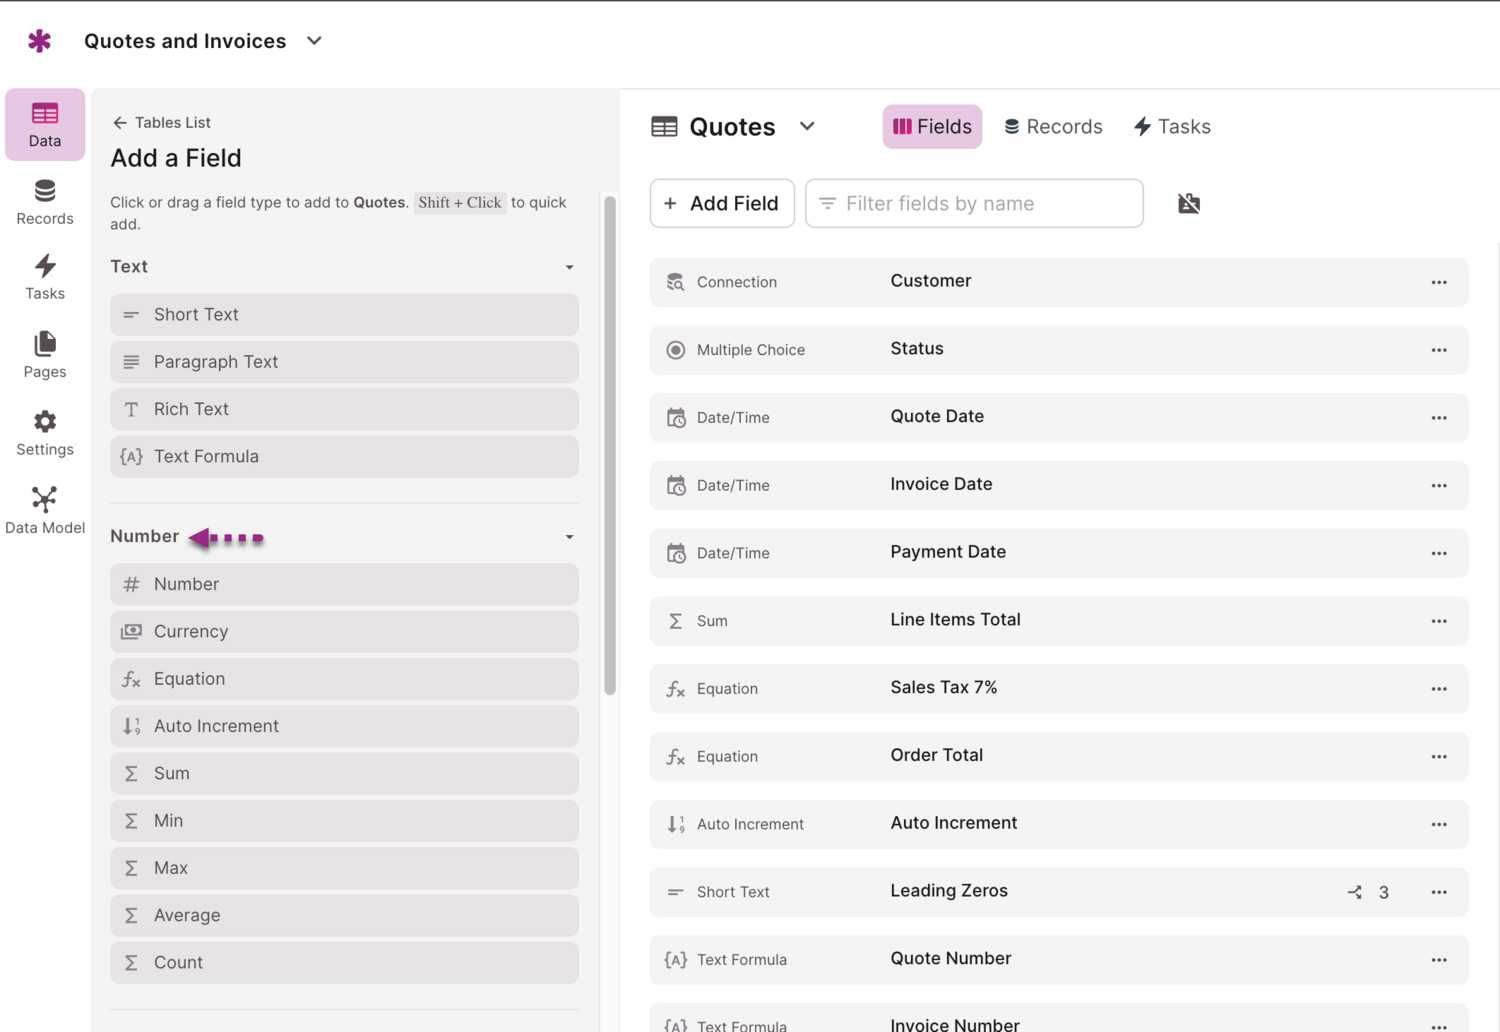Go back to Tables List
Viewport: 1500px width, 1032px height.
click(x=160, y=122)
